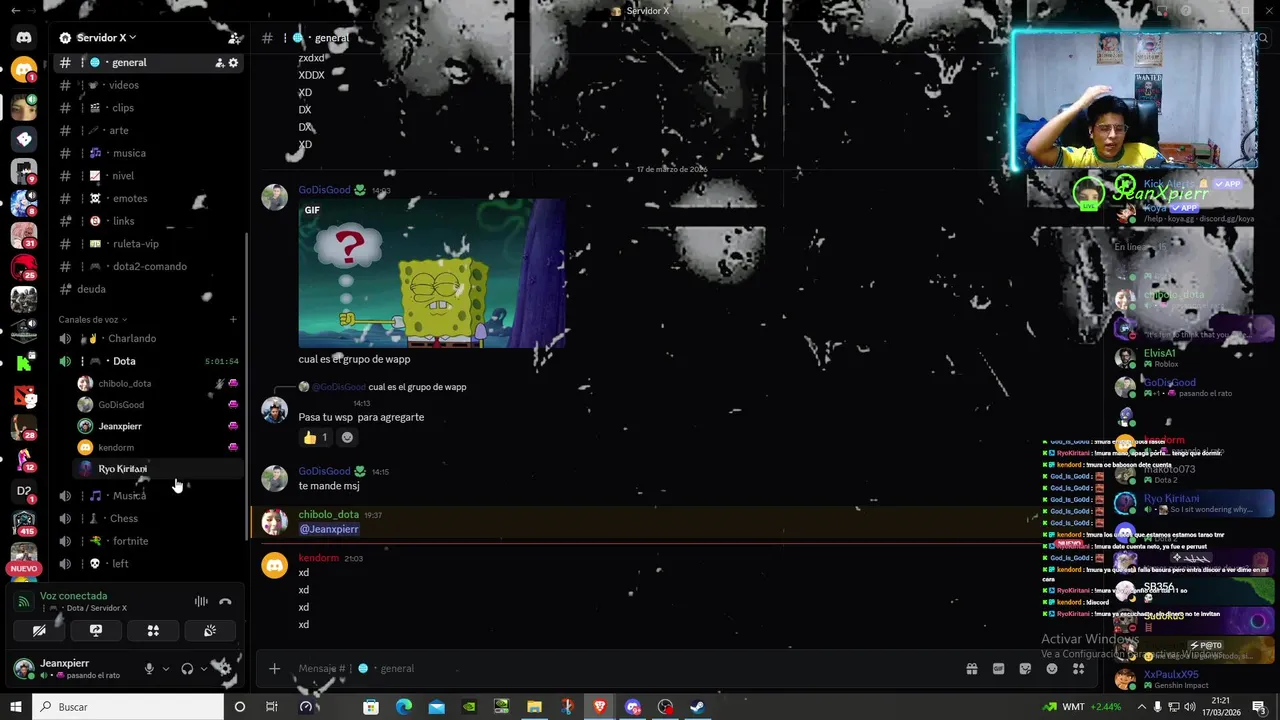Image resolution: width=1280 pixels, height=720 pixels.
Task: Open Discord direct messages home icon
Action: 24,38
